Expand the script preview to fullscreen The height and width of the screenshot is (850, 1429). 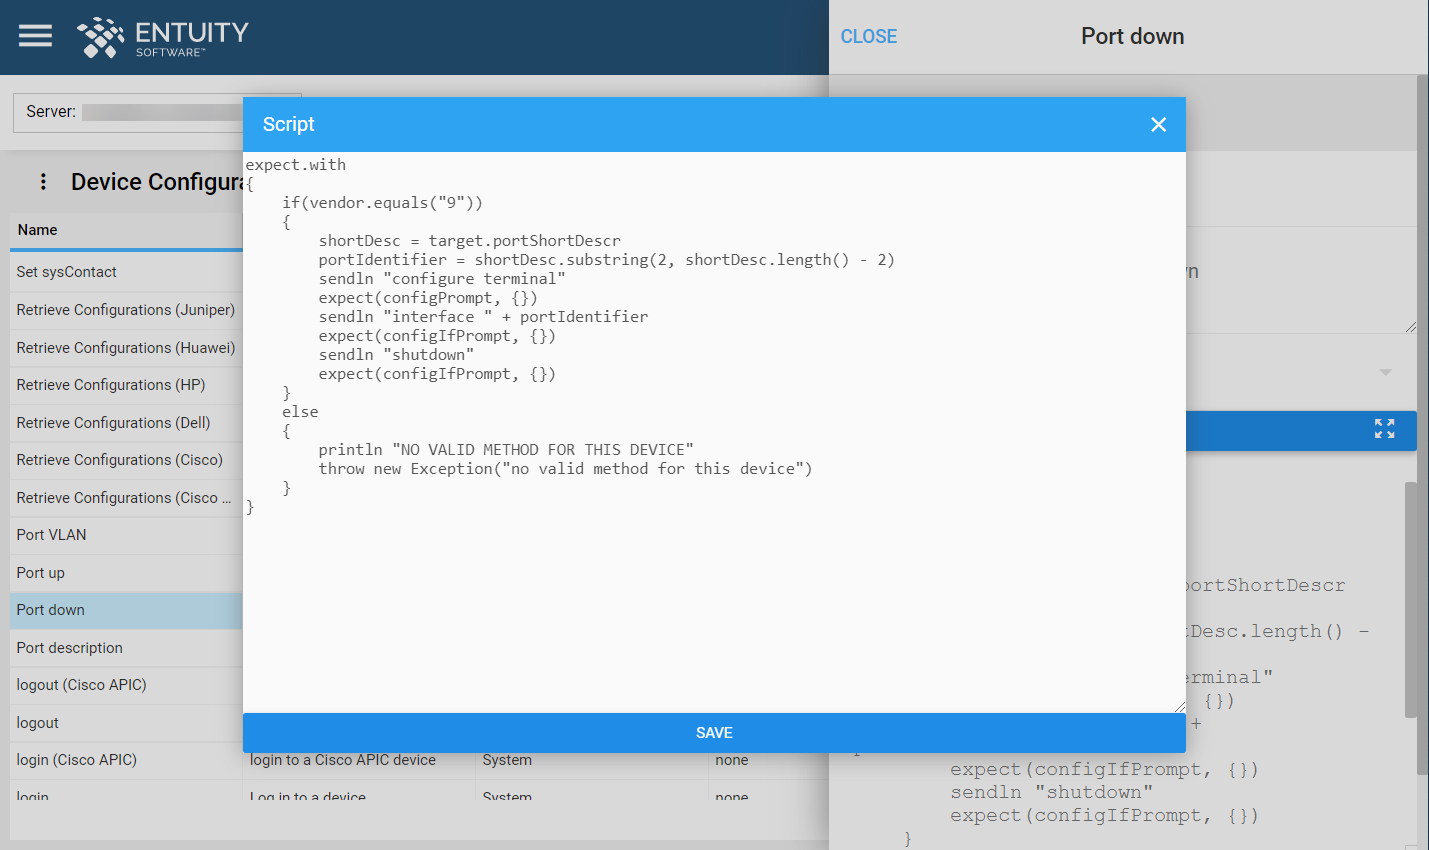click(x=1384, y=429)
